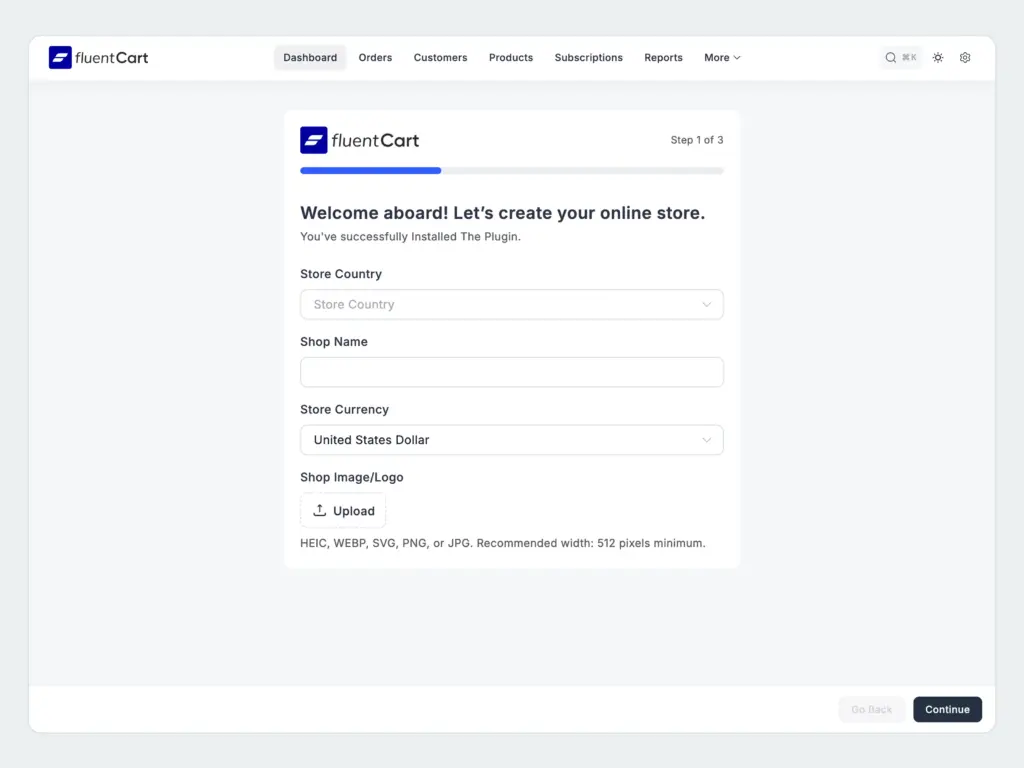Open the Store Country dropdown

coord(511,304)
